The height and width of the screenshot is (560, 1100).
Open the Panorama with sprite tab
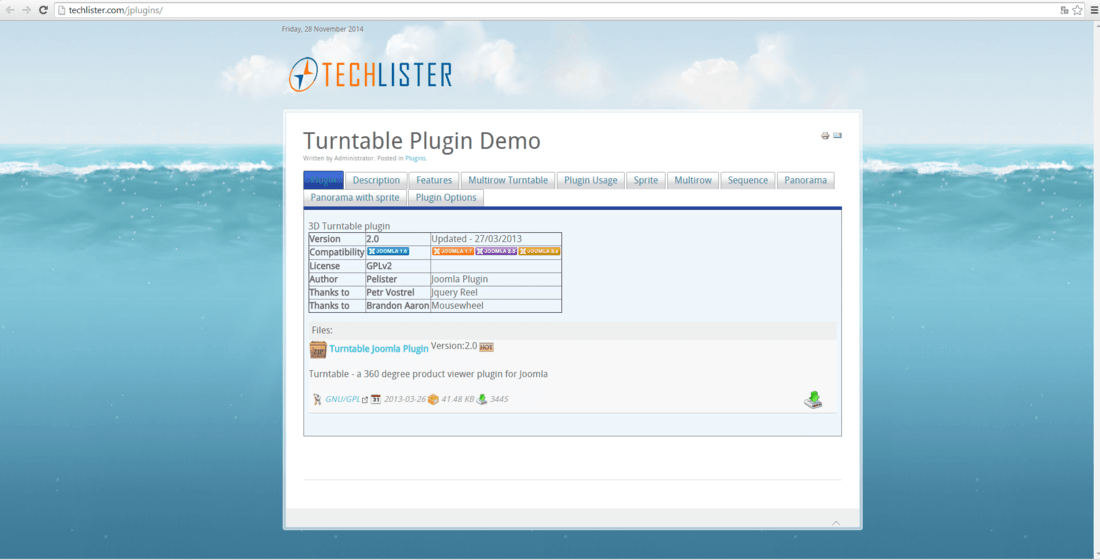pos(355,197)
